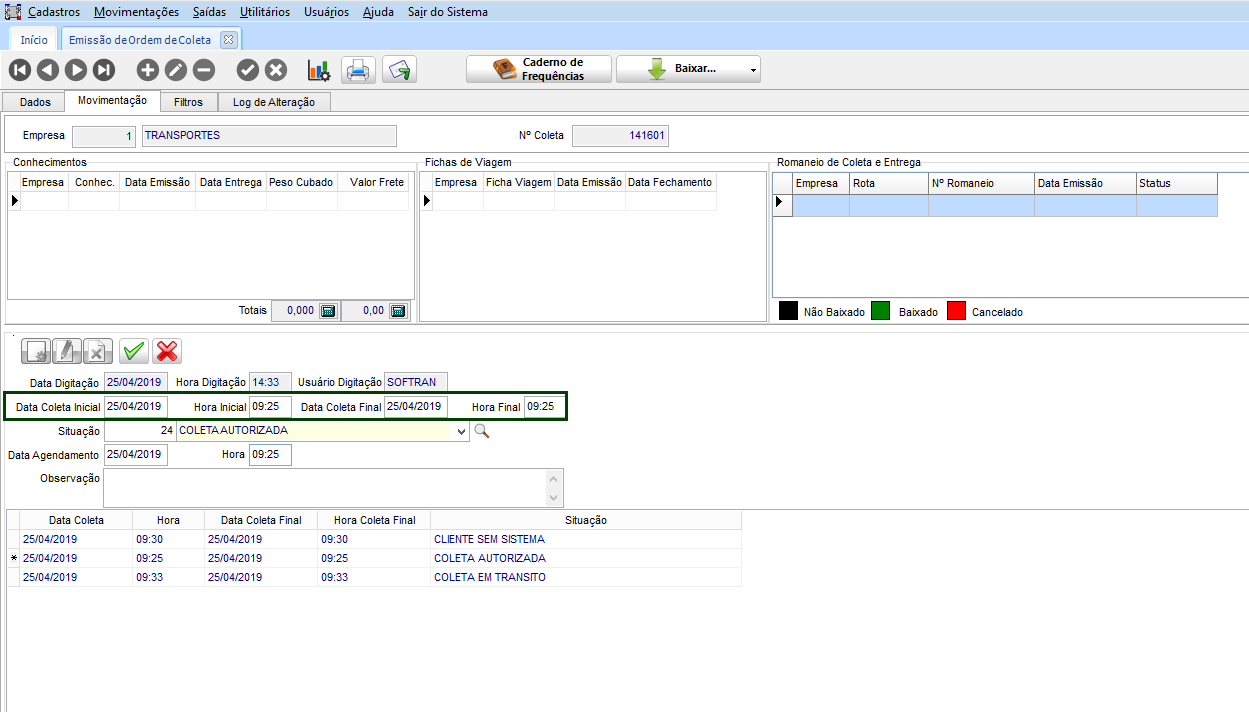Image resolution: width=1249 pixels, height=712 pixels.
Task: Add a new record with plus icon
Action: coord(147,70)
